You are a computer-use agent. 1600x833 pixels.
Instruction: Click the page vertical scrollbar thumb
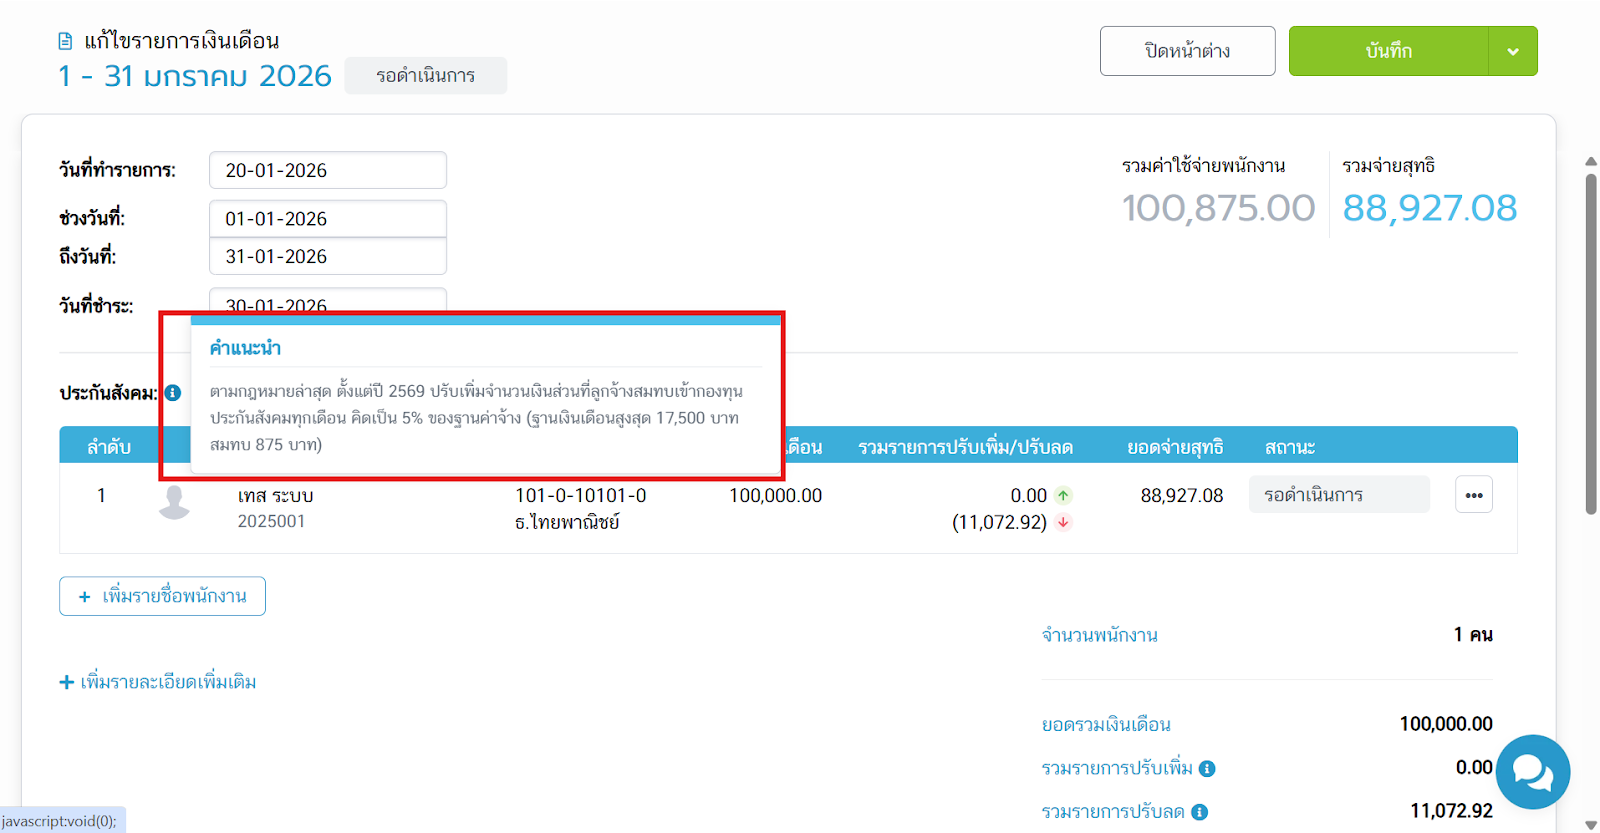pos(1591,340)
